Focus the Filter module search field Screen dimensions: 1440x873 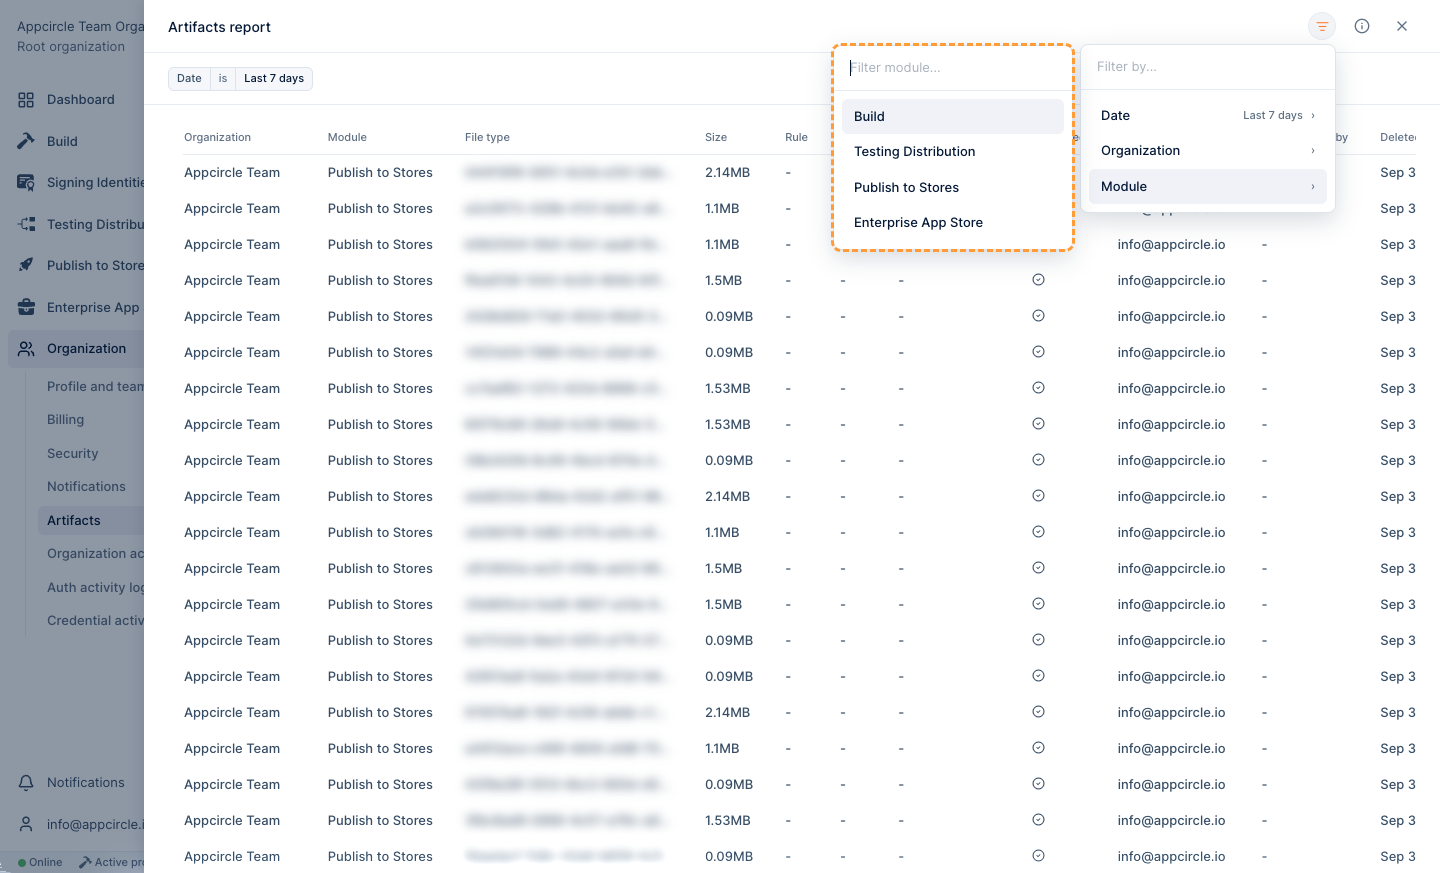[952, 68]
